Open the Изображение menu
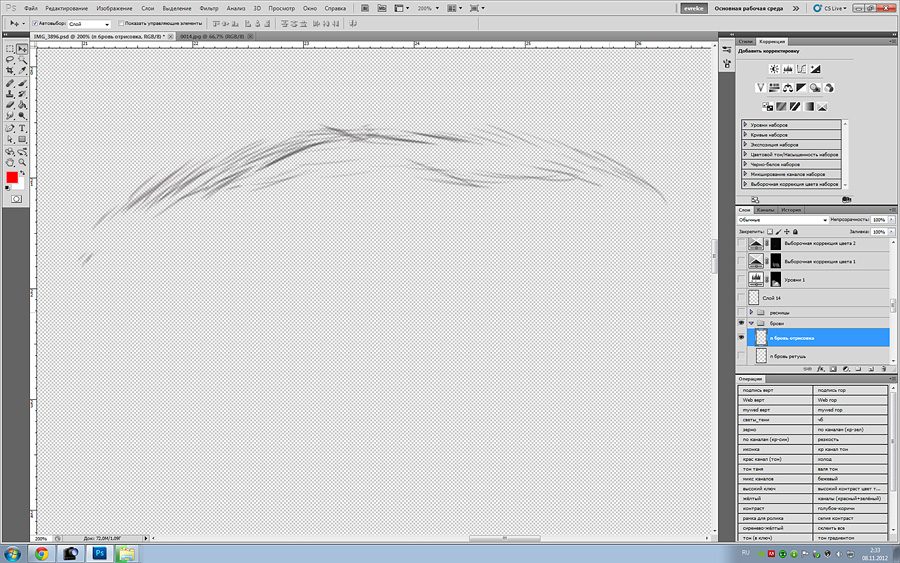Screen dimensions: 900x563 pos(114,9)
